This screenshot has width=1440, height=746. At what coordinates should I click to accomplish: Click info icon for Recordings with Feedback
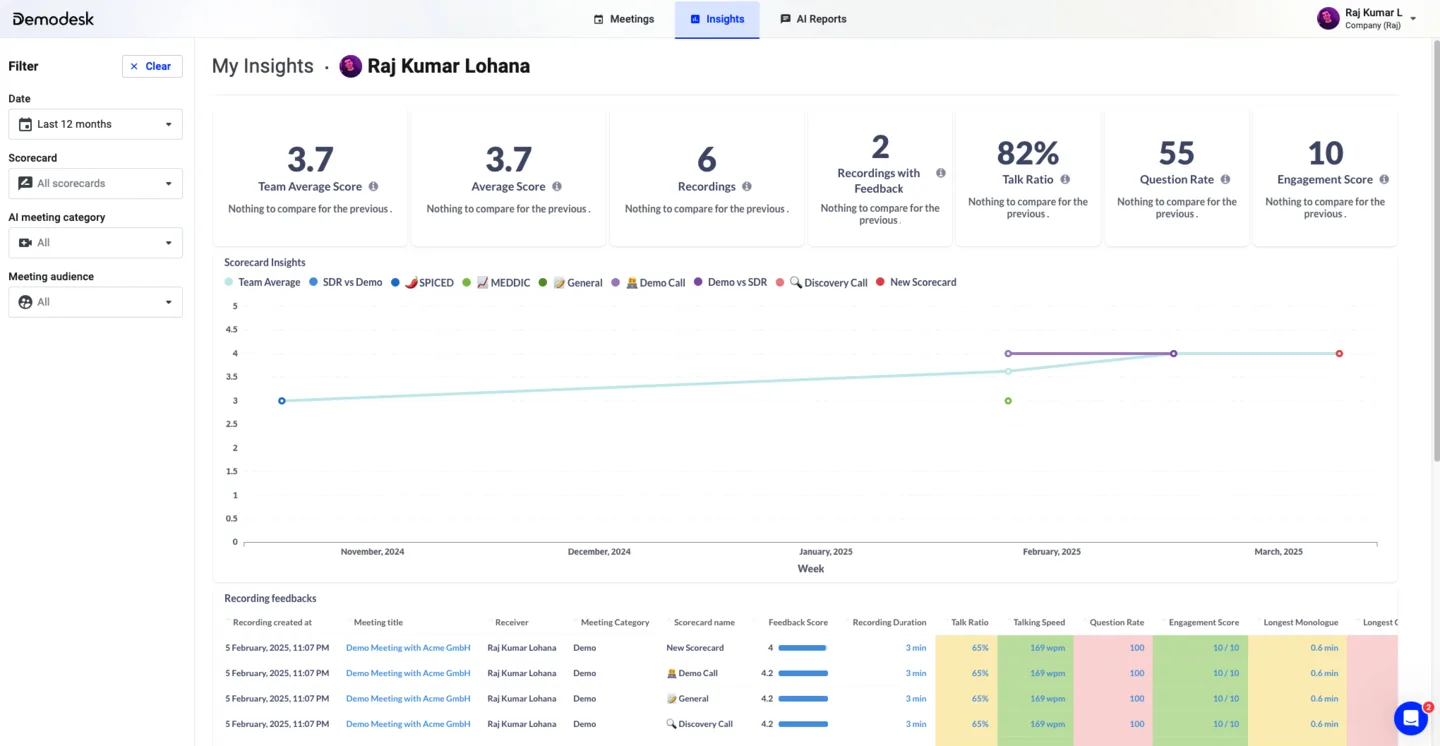click(x=941, y=173)
